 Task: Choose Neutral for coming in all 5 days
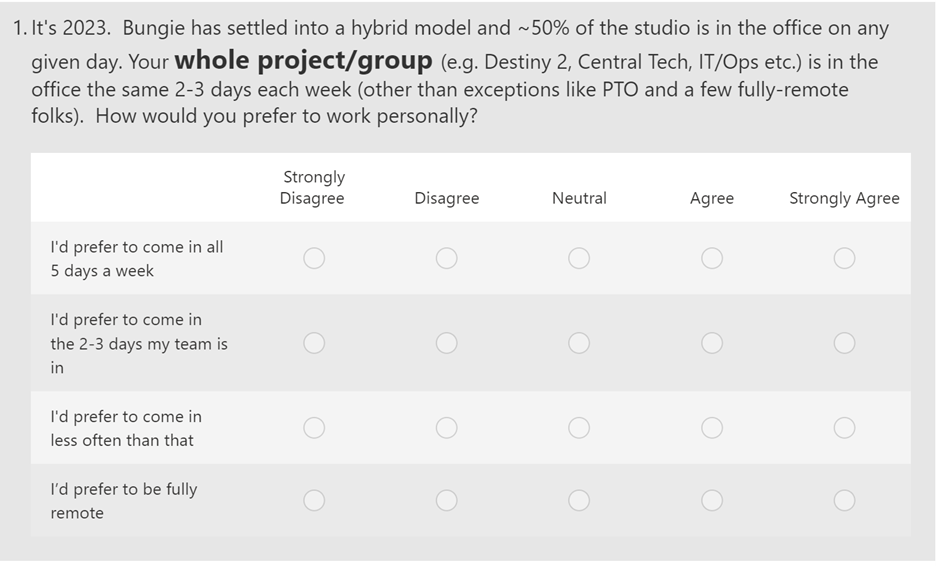(579, 259)
